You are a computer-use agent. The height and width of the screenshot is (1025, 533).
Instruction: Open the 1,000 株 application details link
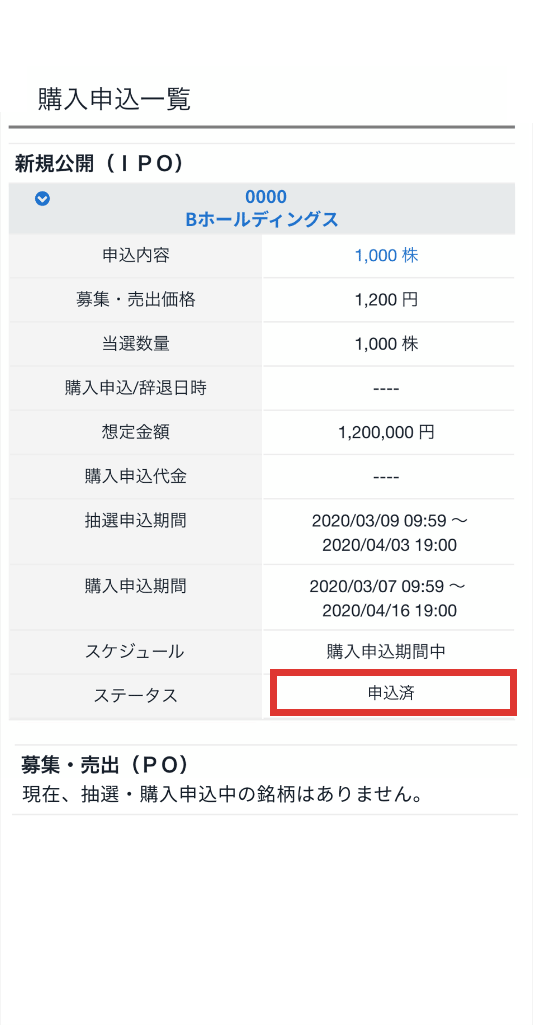point(387,256)
